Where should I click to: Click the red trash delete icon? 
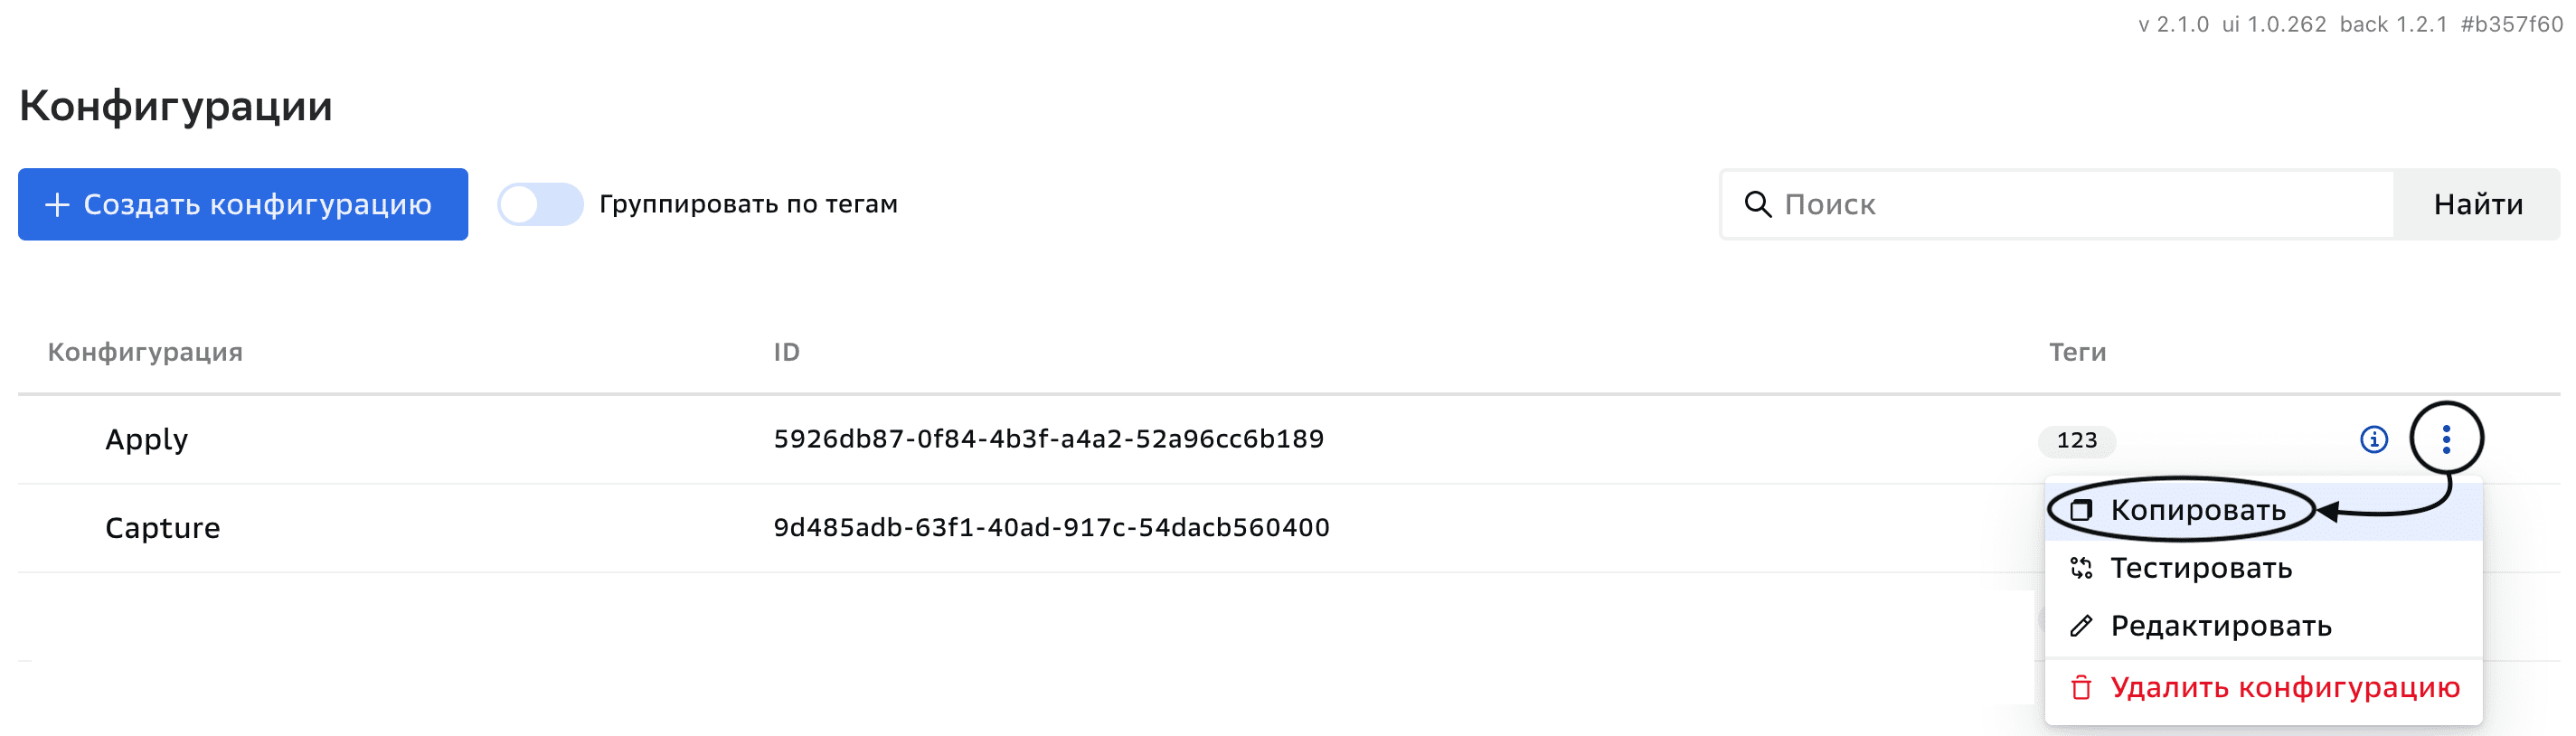point(2081,688)
